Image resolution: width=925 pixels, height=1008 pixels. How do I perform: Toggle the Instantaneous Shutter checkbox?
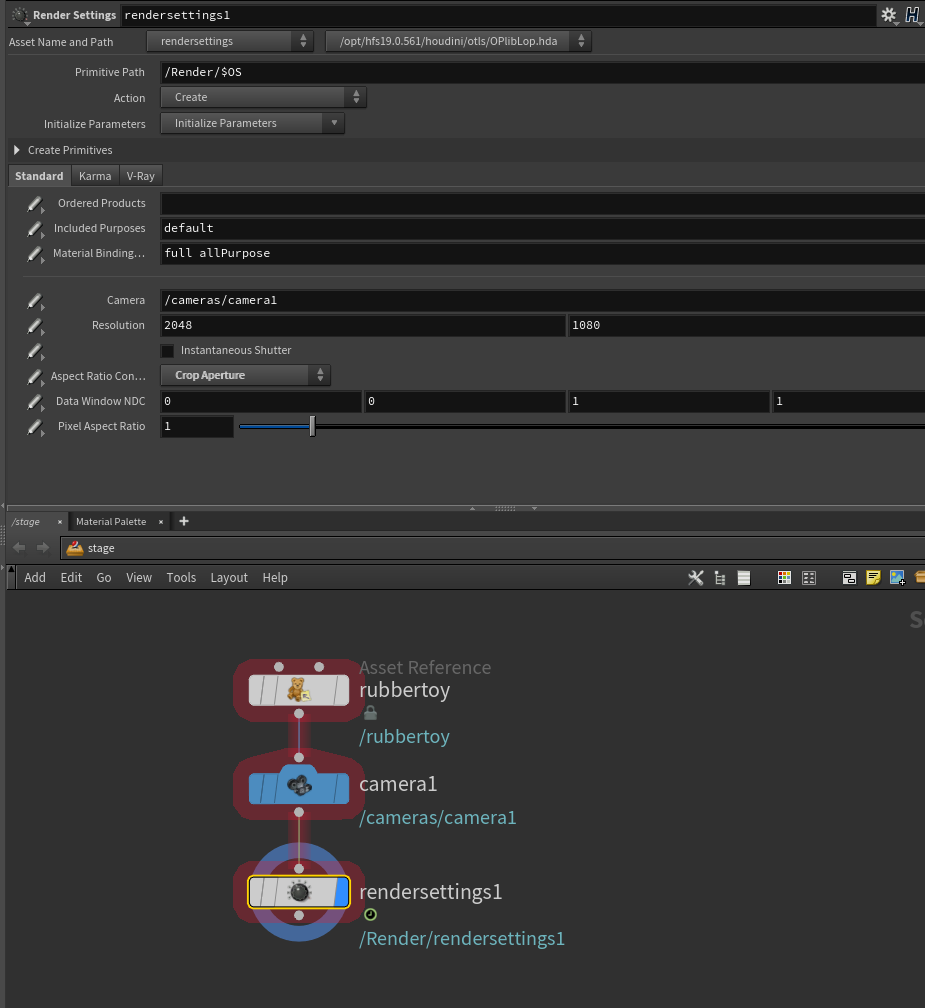167,351
